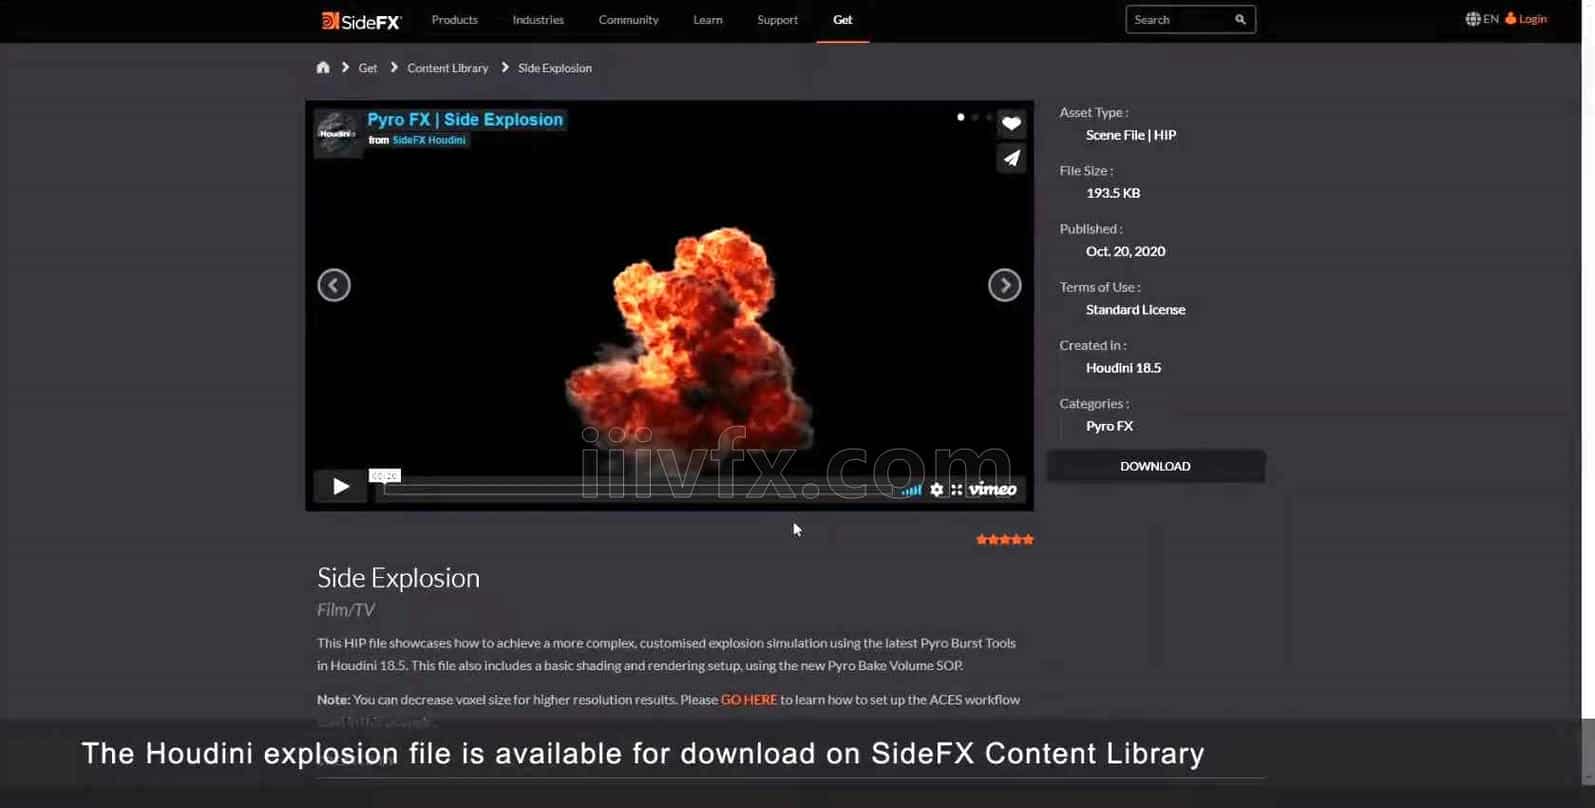1595x808 pixels.
Task: Click the Login user icon
Action: tap(1511, 18)
